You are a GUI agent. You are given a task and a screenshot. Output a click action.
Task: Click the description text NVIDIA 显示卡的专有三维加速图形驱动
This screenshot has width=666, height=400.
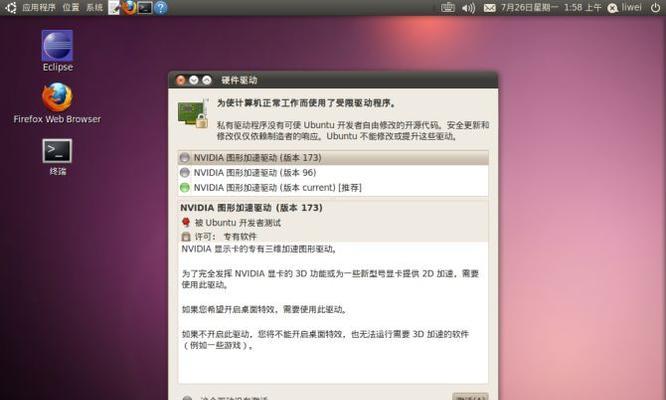coord(259,249)
